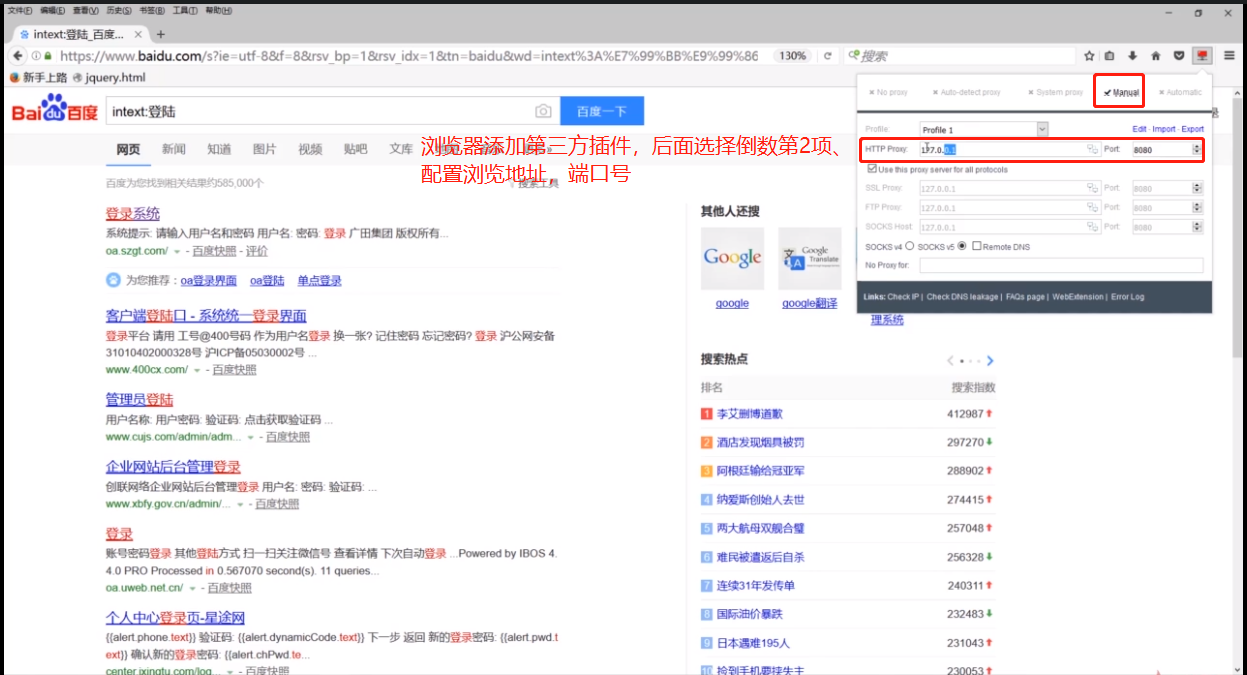1247x675 pixels.
Task: Select the SOCKS v5 radio button
Action: 962,246
